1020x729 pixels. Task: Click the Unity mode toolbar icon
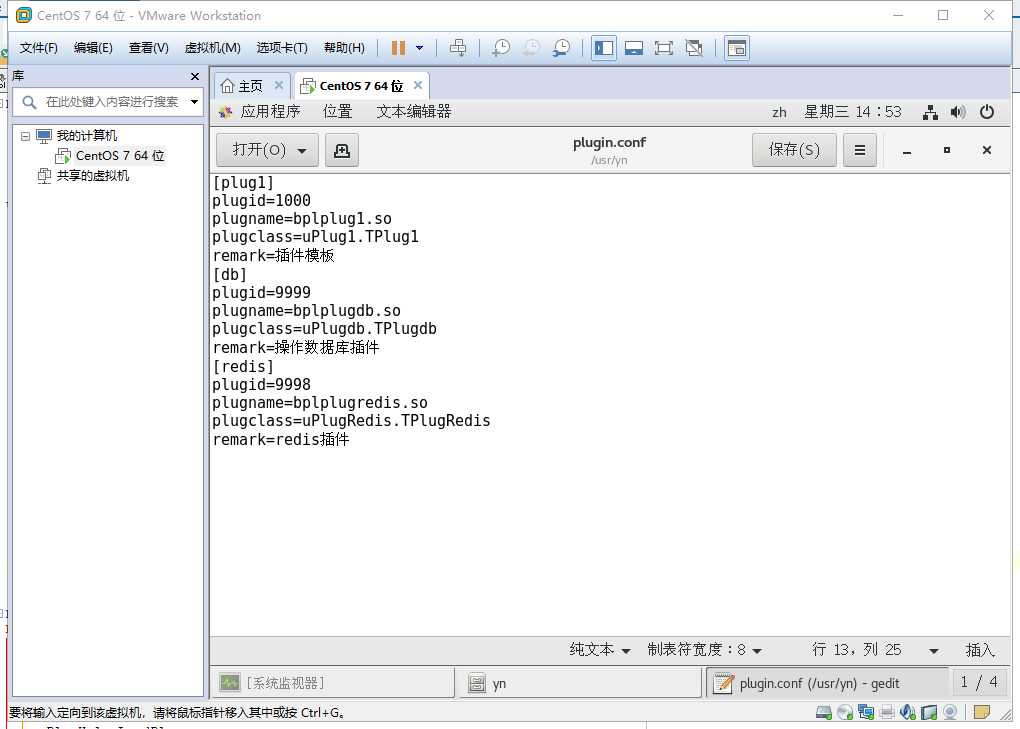pyautogui.click(x=695, y=47)
